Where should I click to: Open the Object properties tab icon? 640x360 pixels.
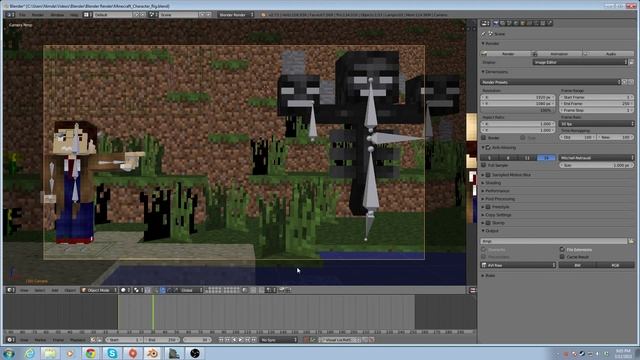pyautogui.click(x=523, y=23)
